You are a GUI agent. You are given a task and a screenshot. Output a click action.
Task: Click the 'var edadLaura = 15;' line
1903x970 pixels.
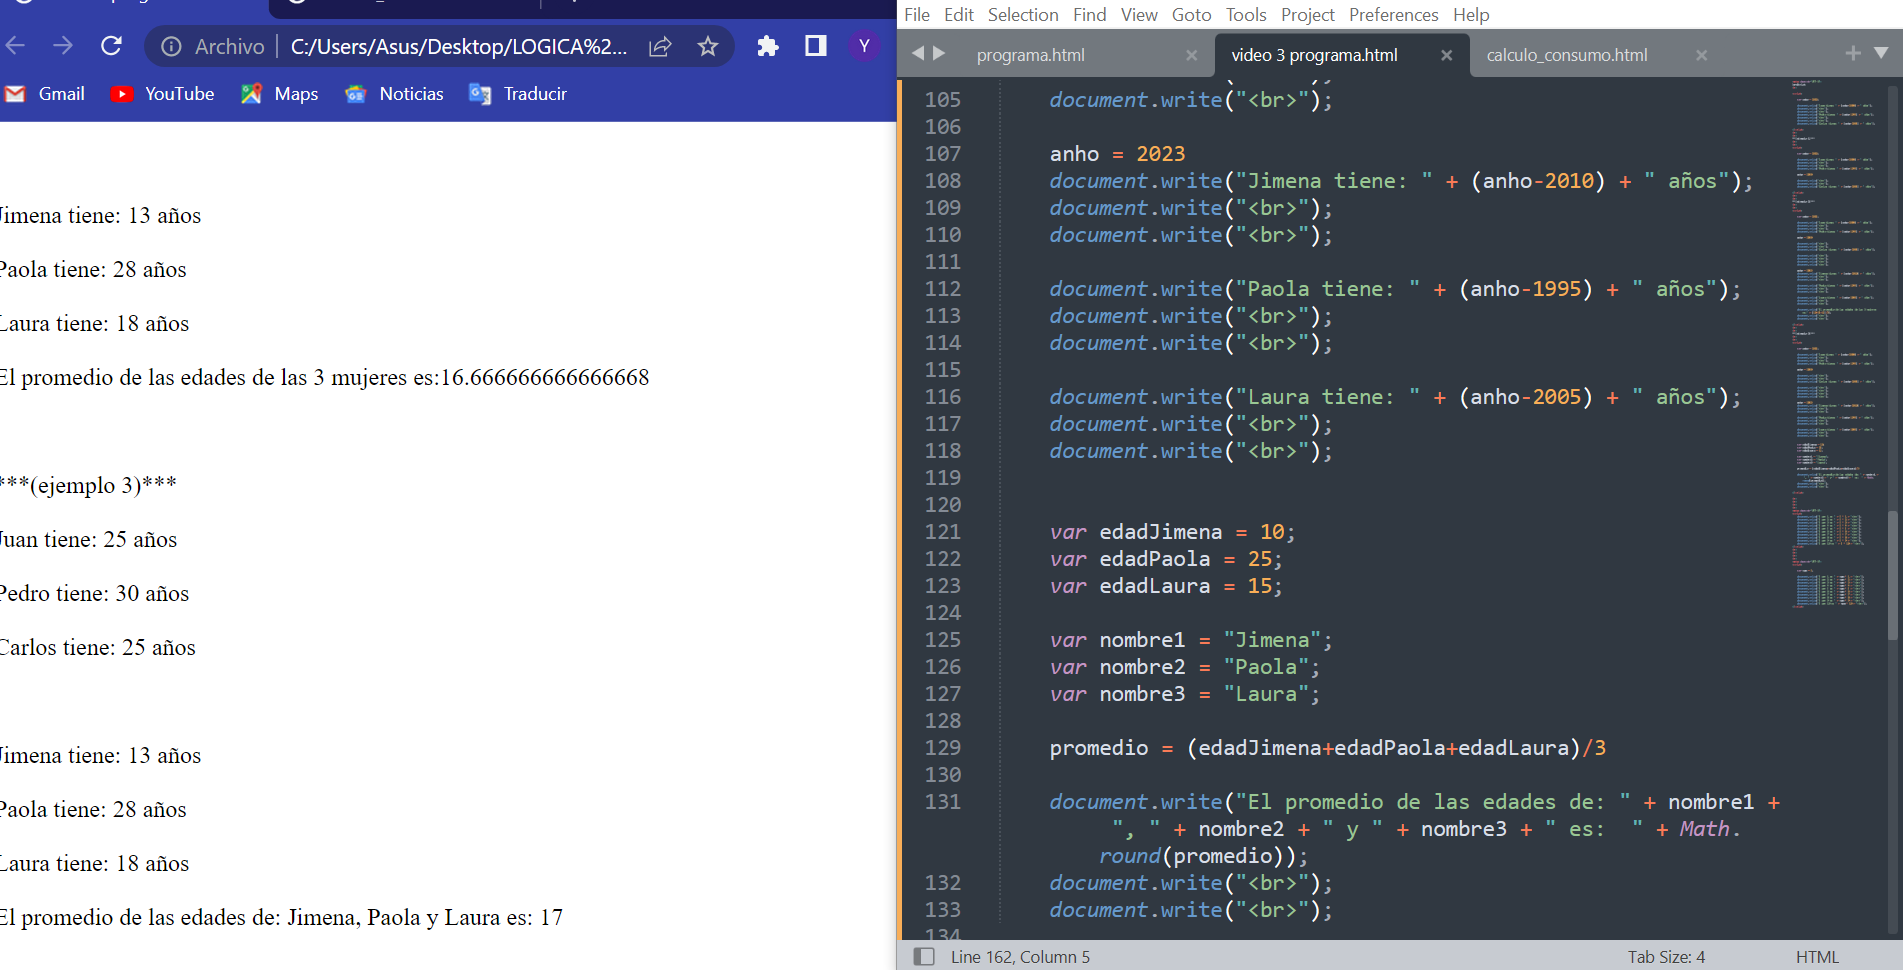tap(1166, 586)
